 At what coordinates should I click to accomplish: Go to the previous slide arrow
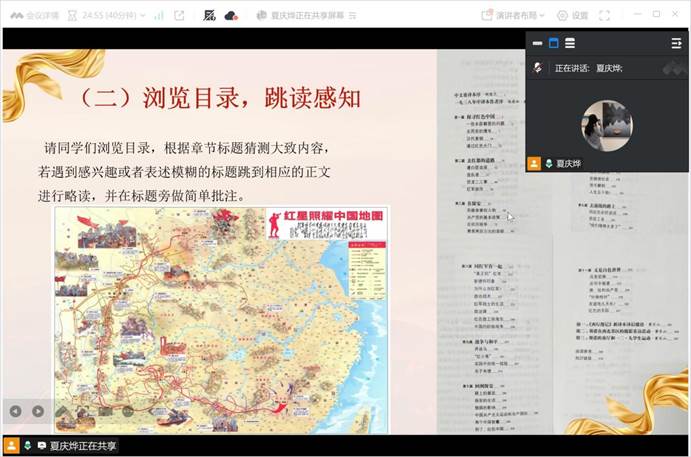coord(15,411)
